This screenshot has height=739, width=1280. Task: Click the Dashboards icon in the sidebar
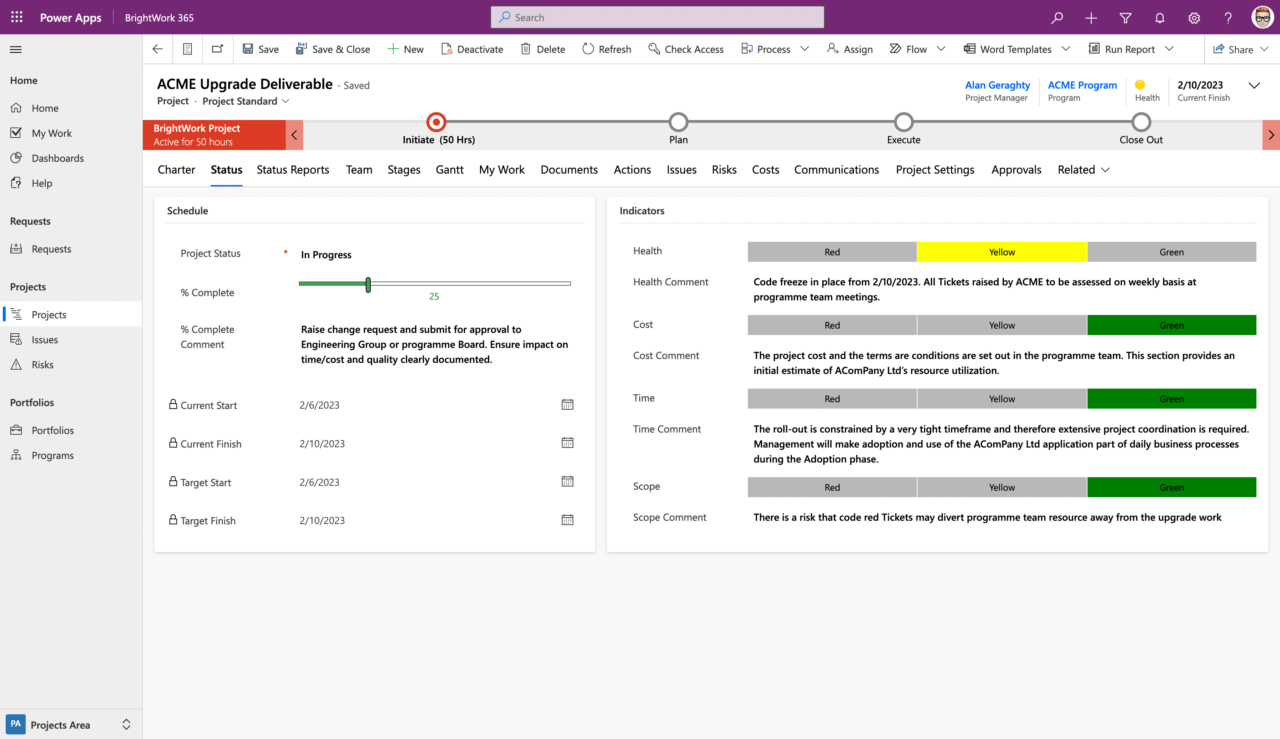pyautogui.click(x=16, y=157)
